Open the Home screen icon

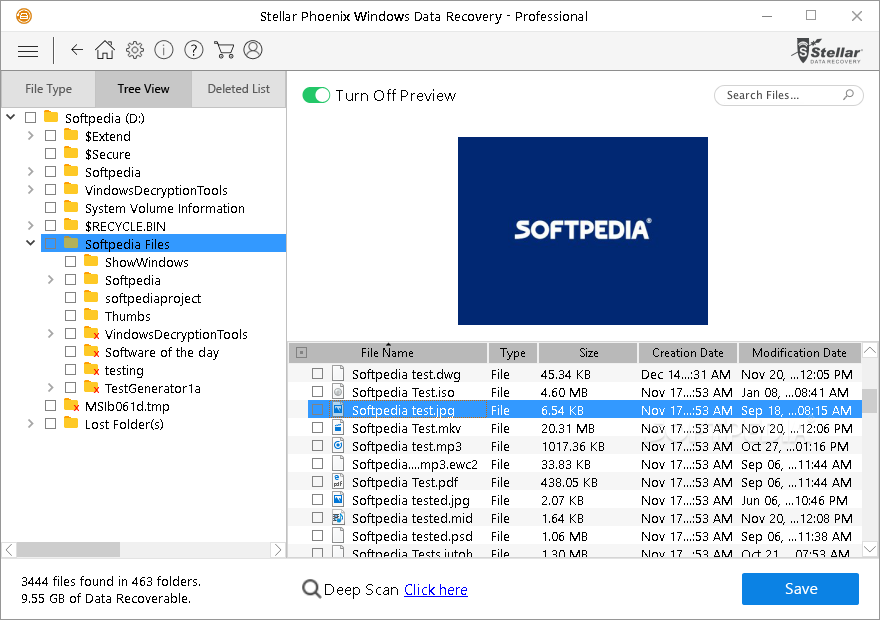(x=105, y=50)
